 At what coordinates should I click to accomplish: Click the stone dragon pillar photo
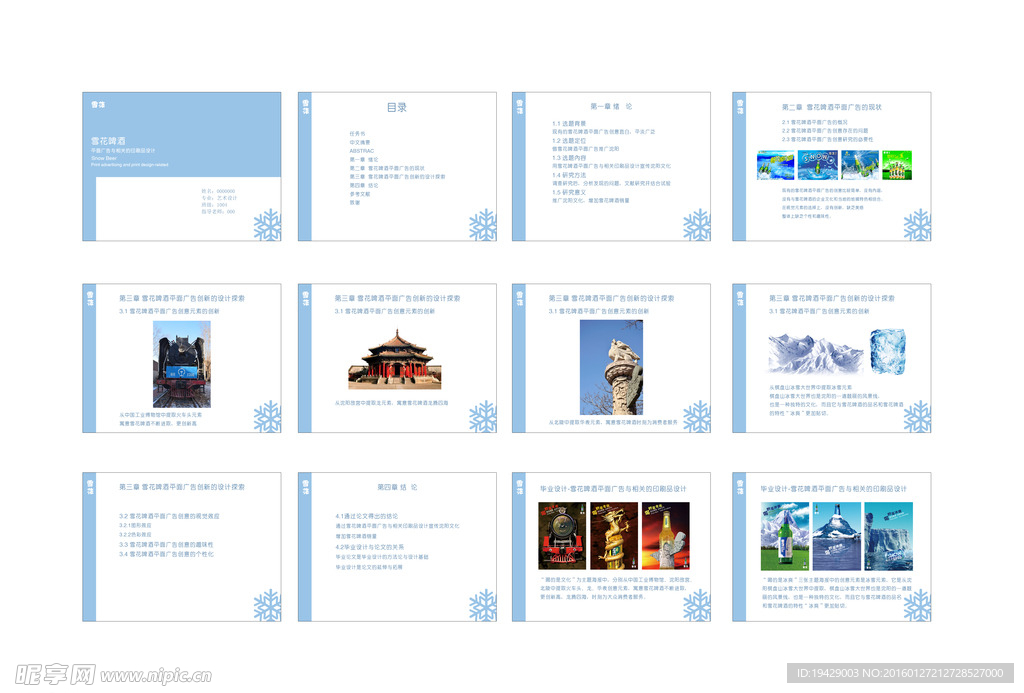[611, 367]
